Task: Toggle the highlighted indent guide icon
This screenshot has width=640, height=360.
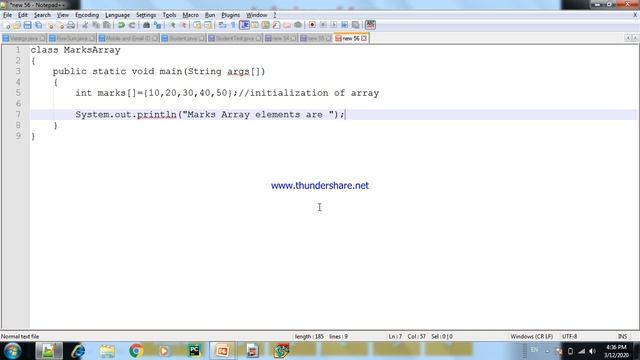Action: tap(244, 25)
